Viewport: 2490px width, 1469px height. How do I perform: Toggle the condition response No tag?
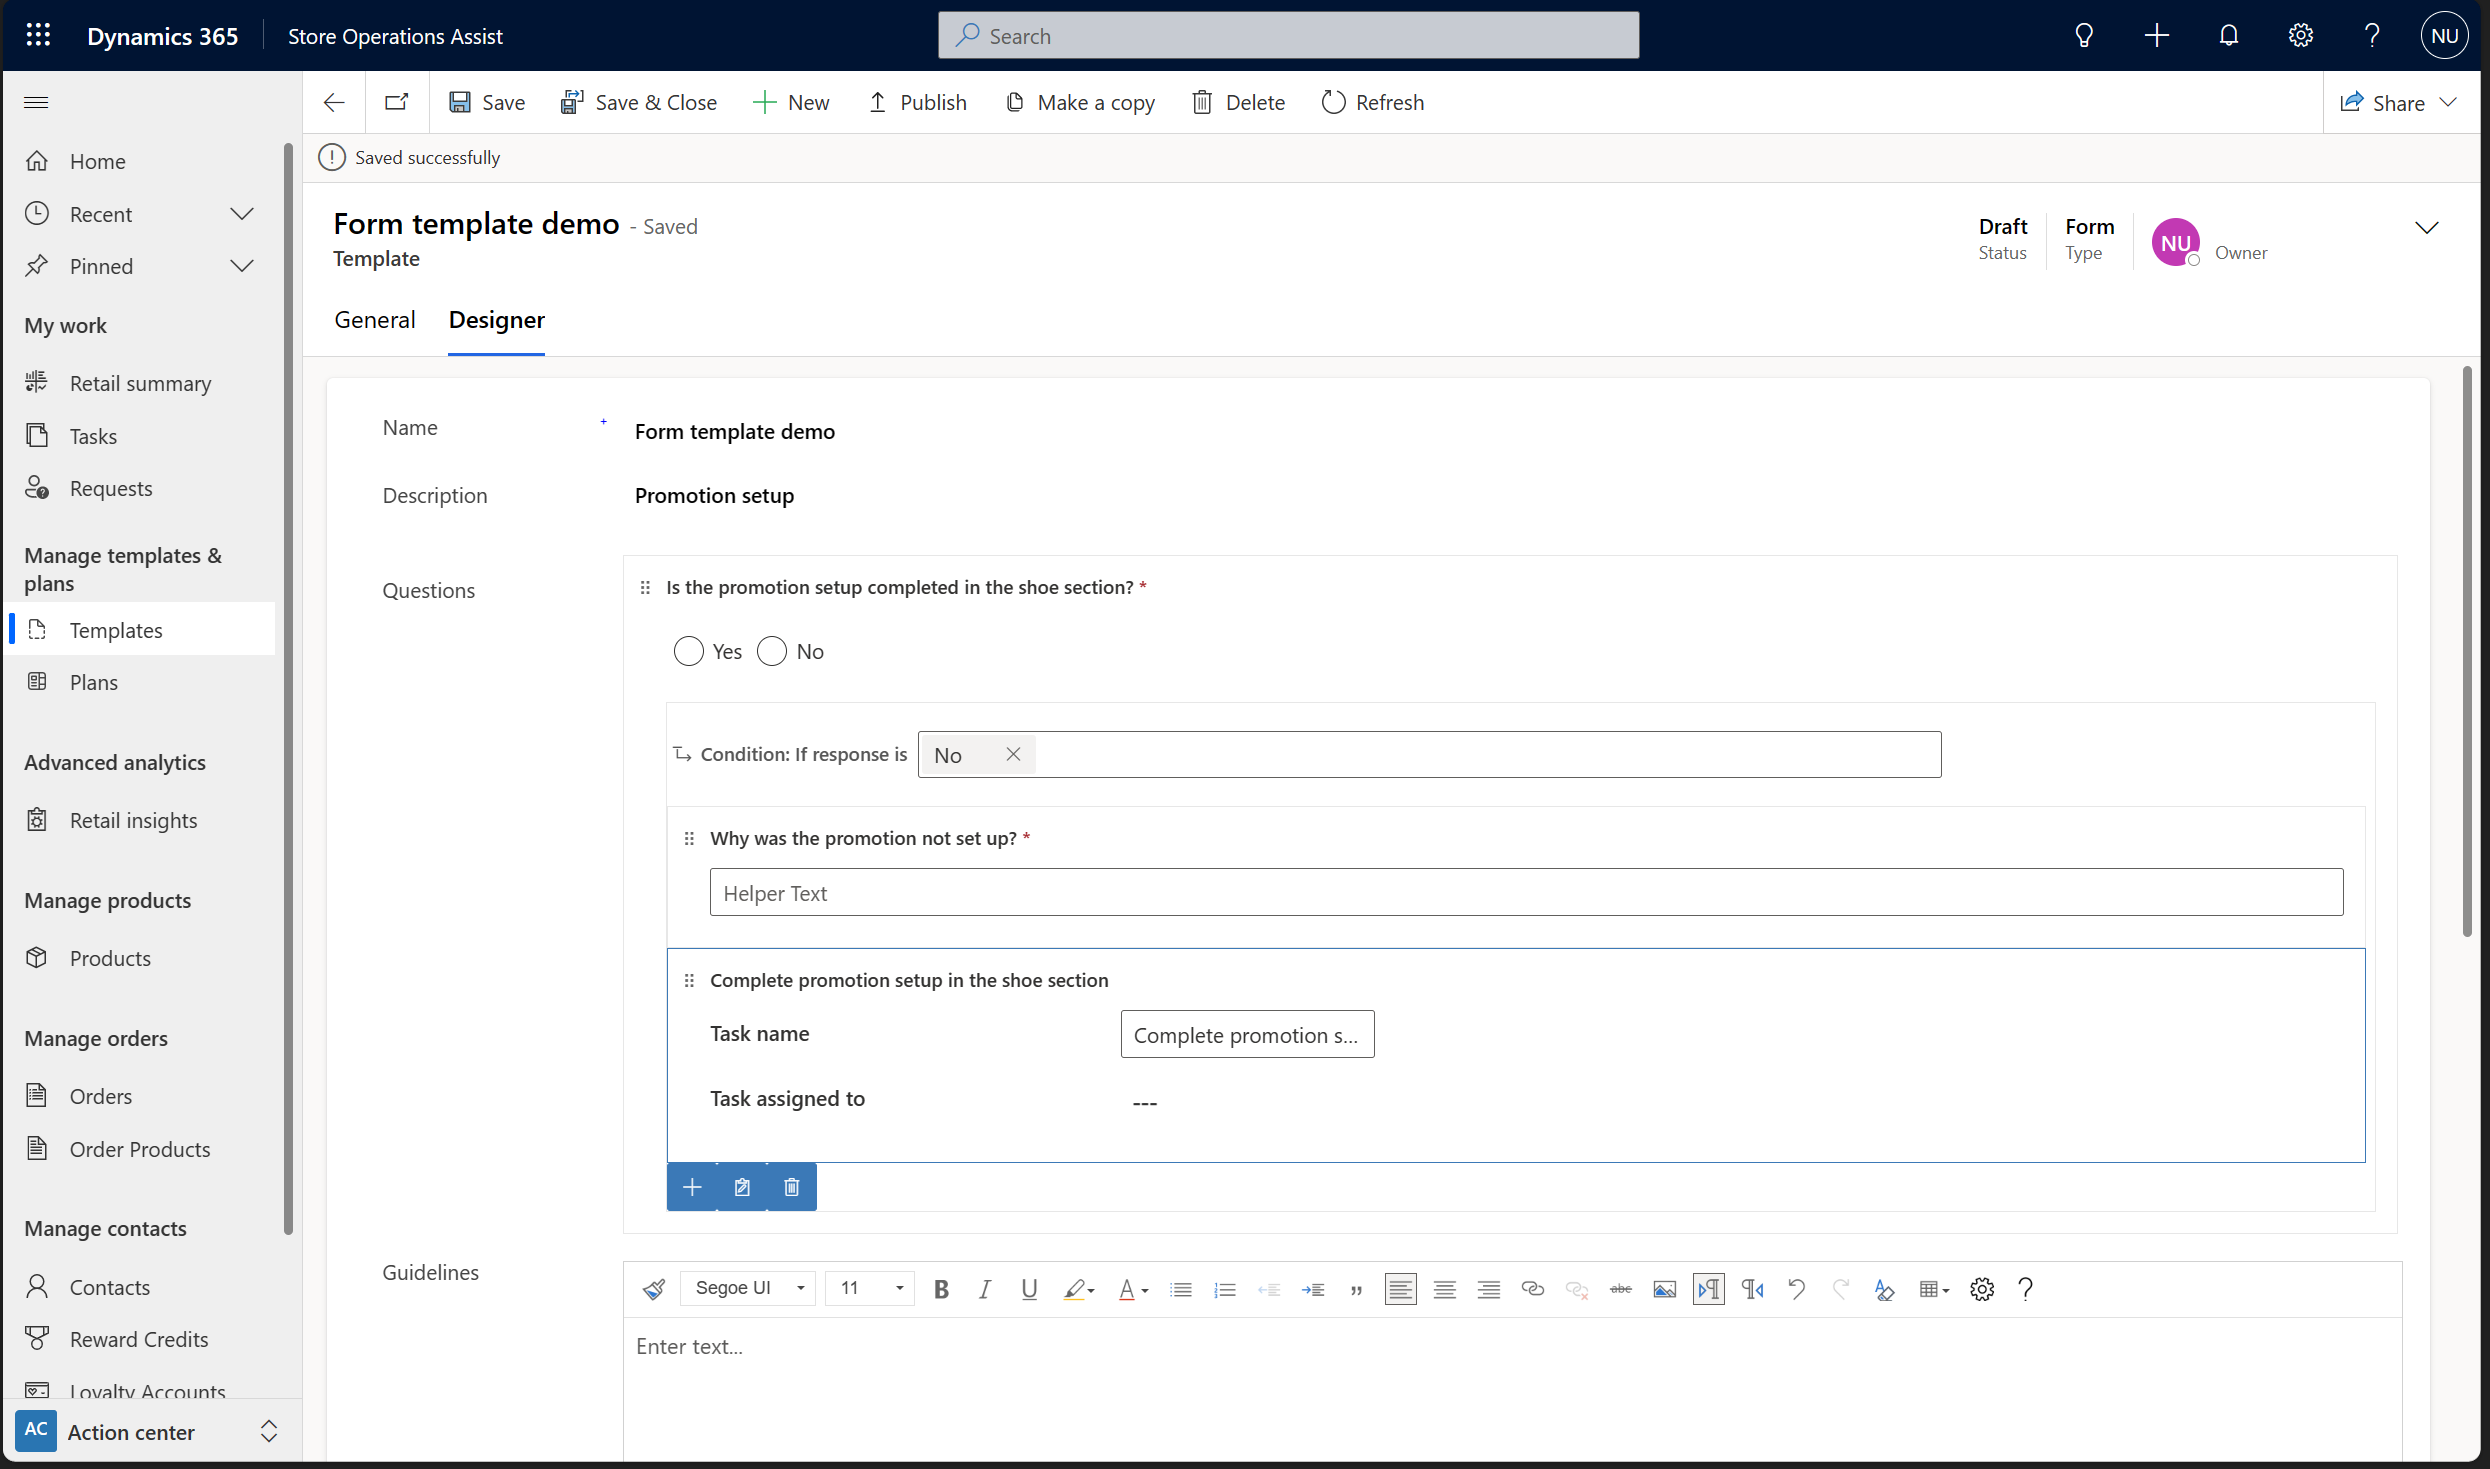[1012, 754]
